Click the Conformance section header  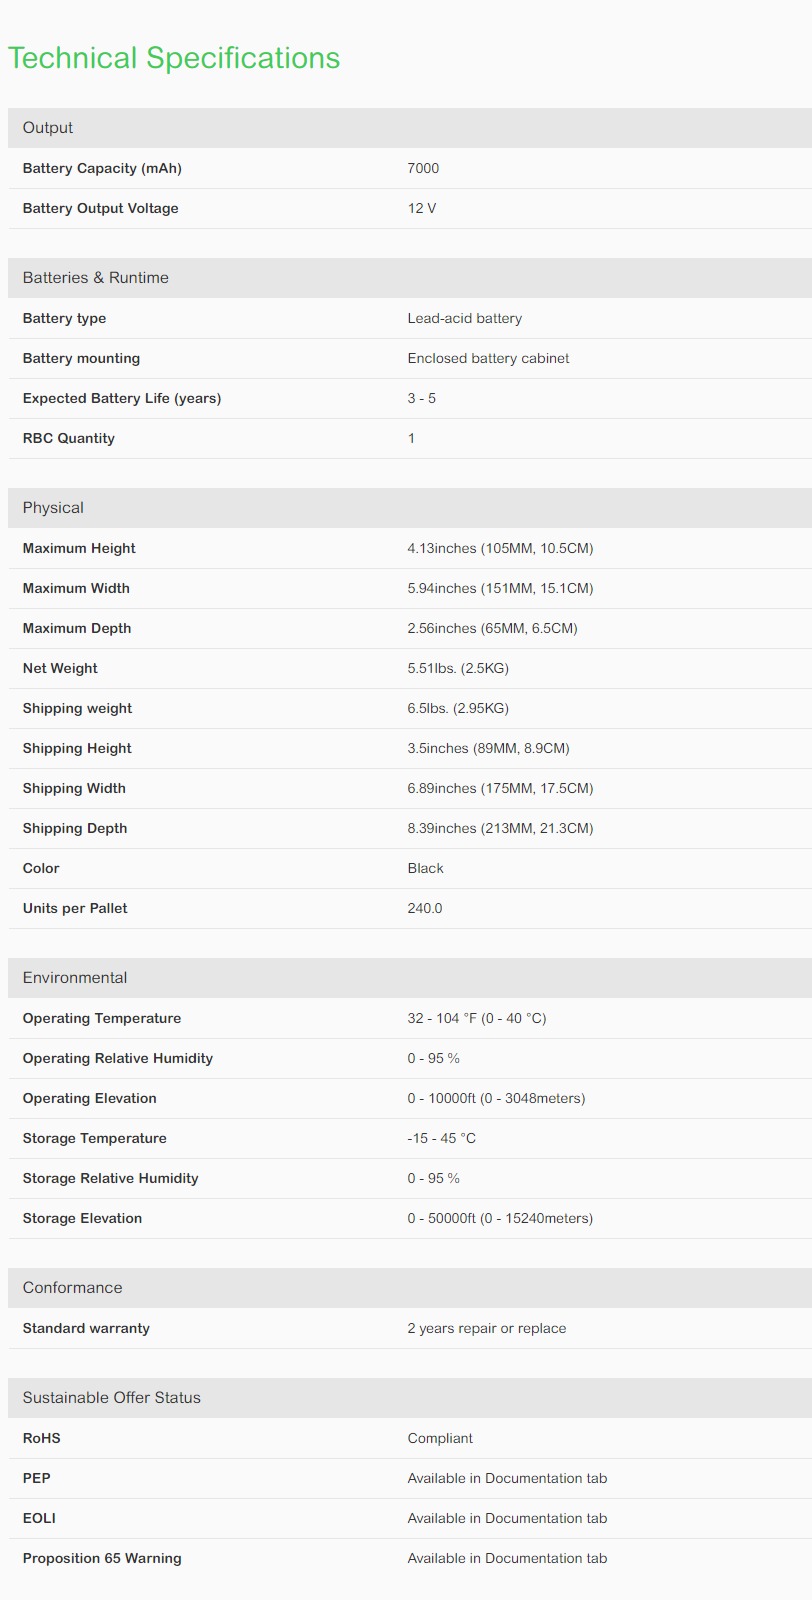click(410, 1288)
